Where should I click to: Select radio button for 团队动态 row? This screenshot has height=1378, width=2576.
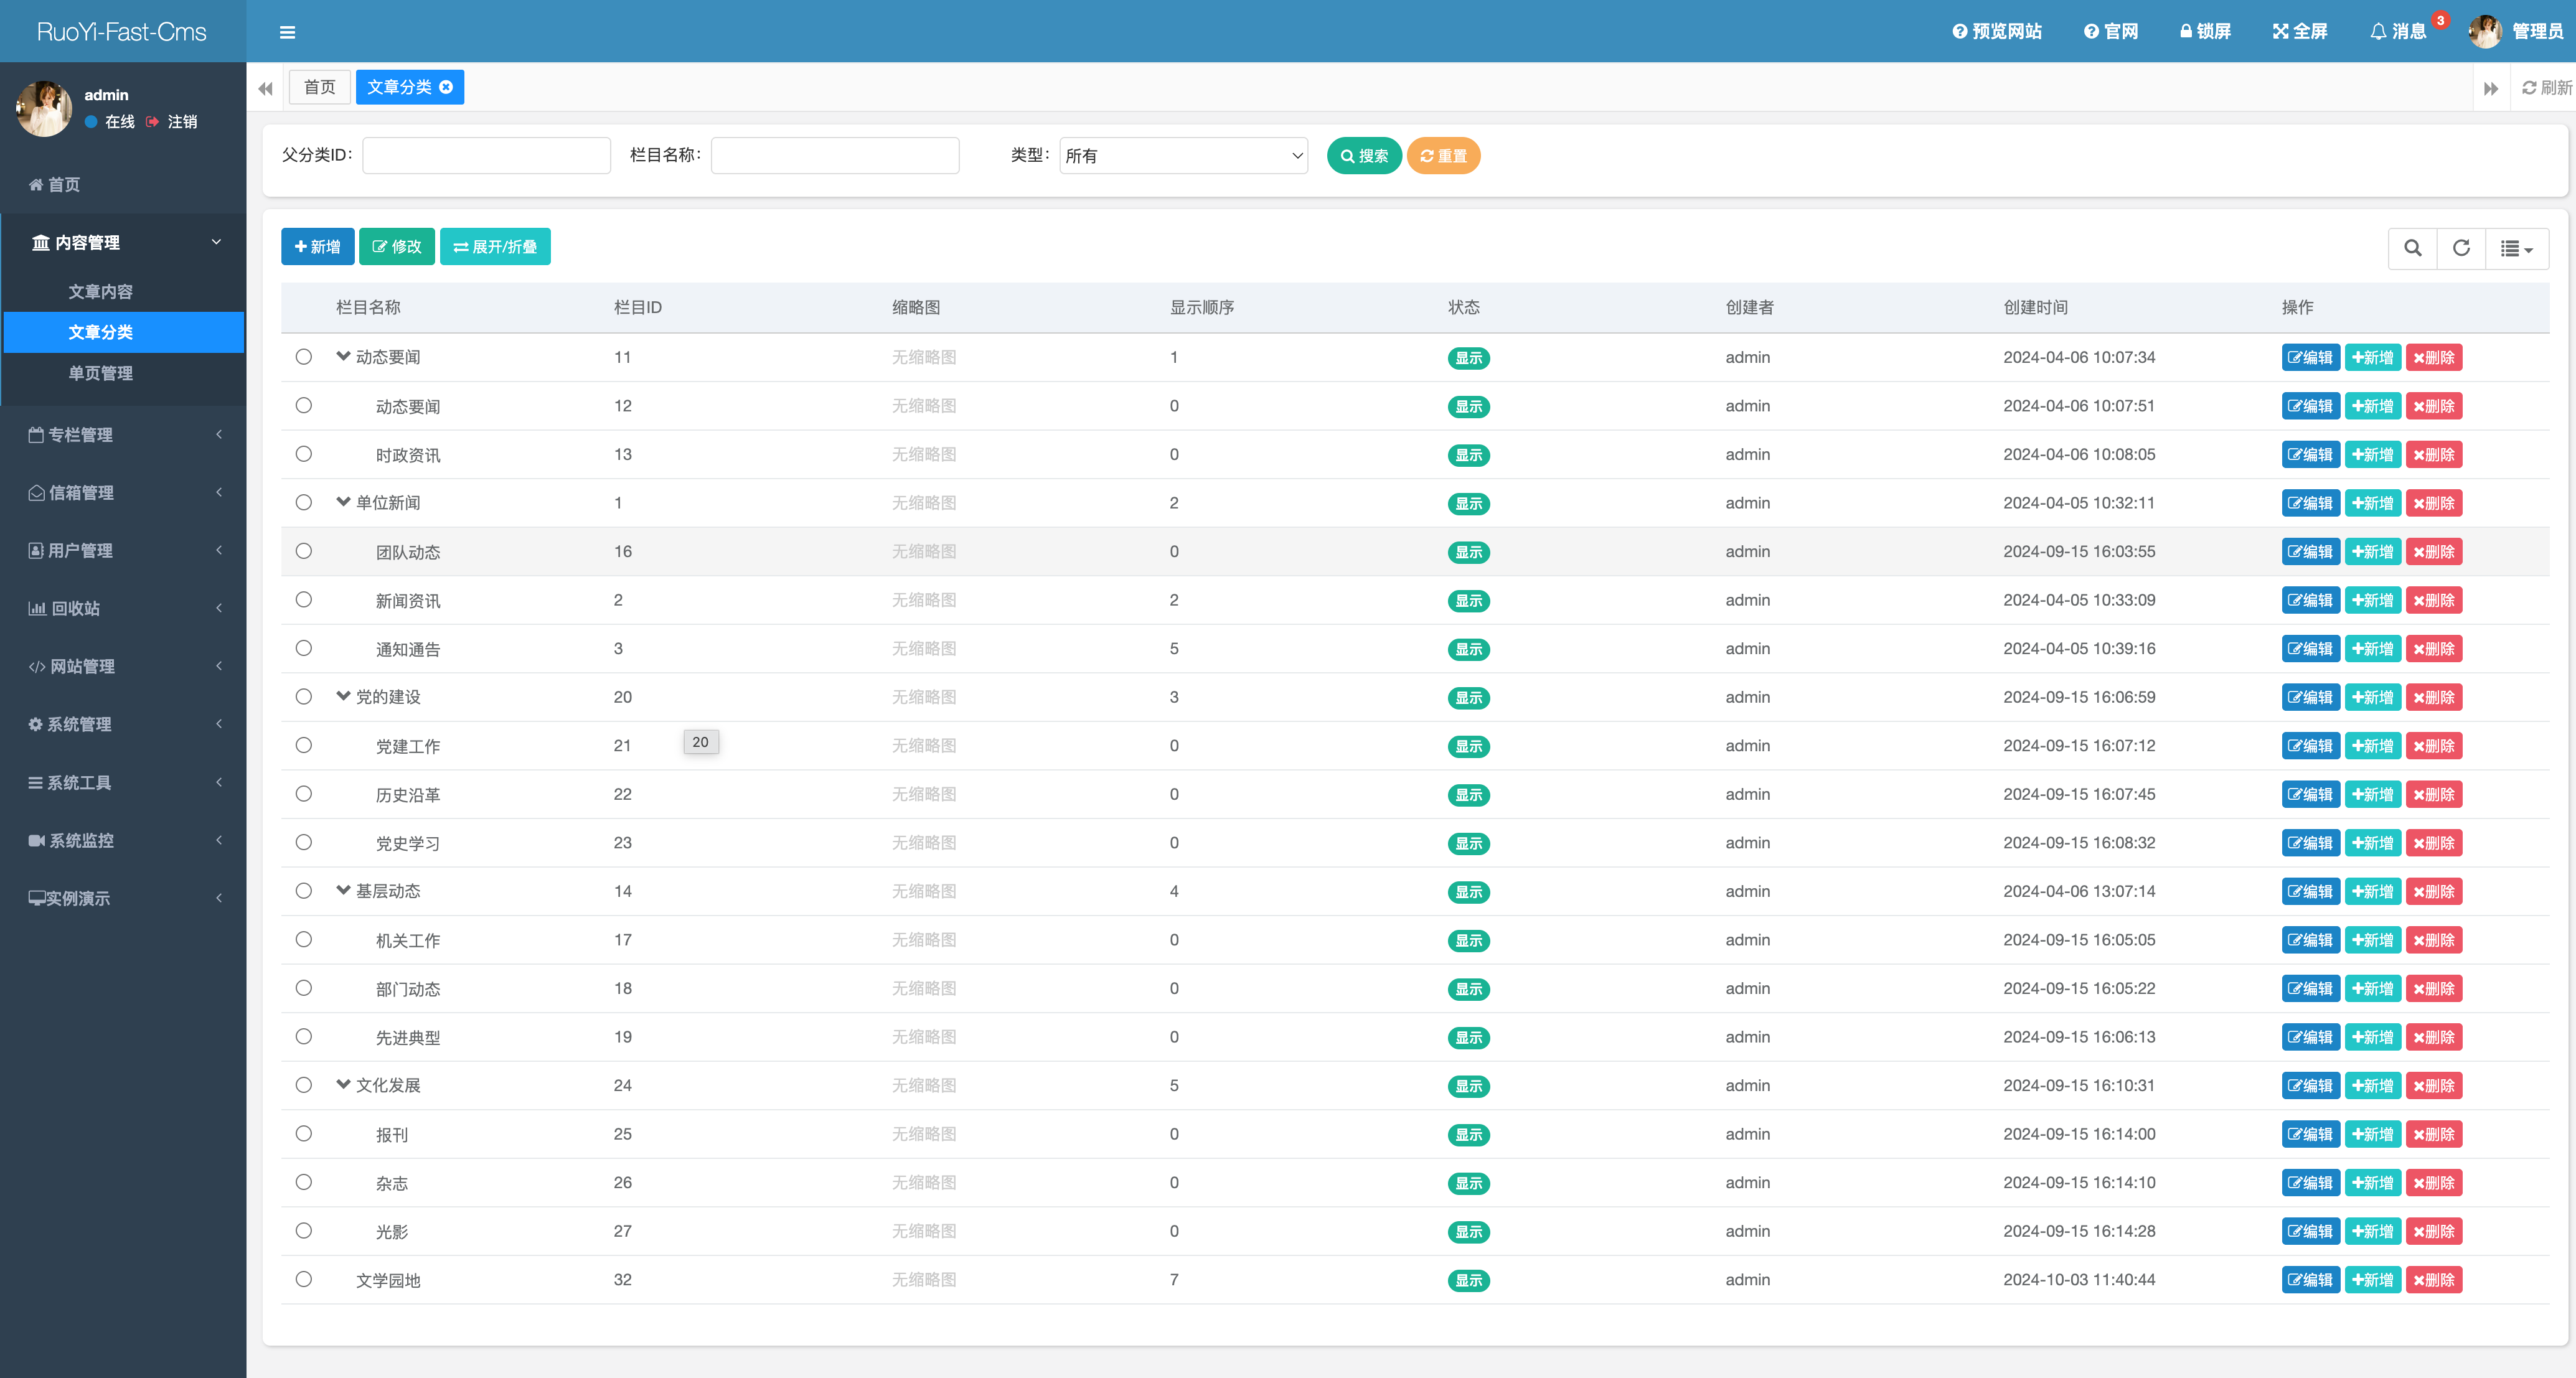304,551
